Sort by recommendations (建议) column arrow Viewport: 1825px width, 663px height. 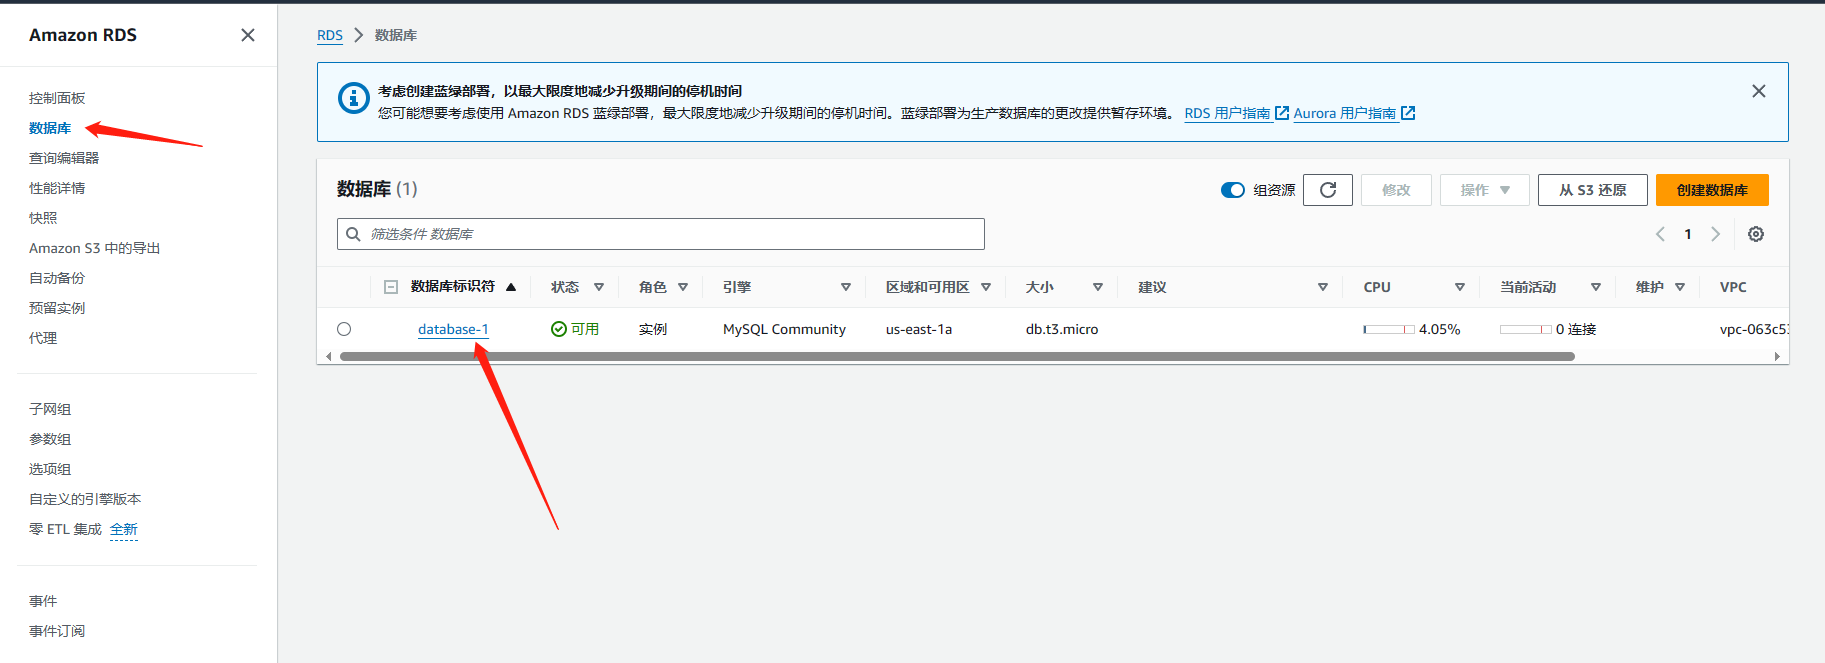pos(1323,287)
